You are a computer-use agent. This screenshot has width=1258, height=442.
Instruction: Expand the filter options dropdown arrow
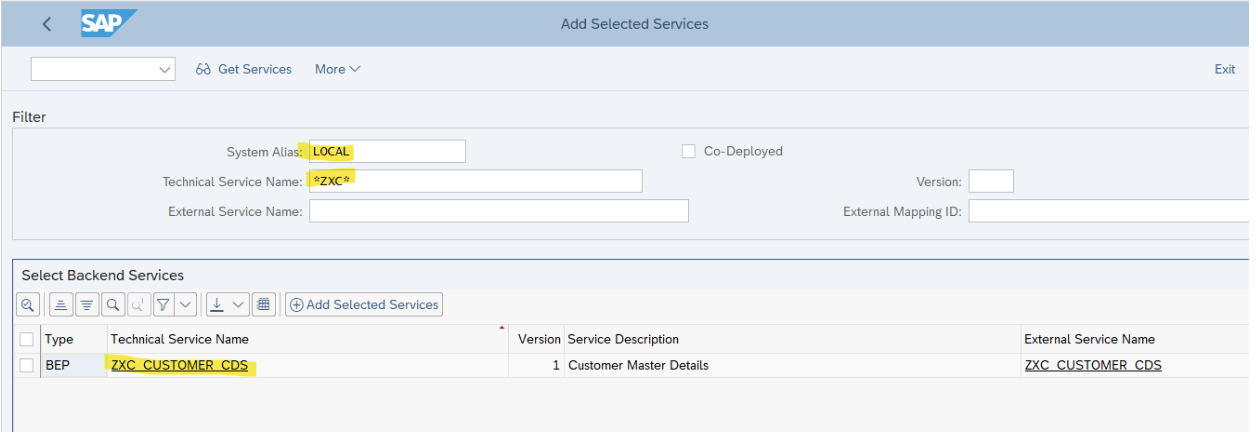(184, 305)
